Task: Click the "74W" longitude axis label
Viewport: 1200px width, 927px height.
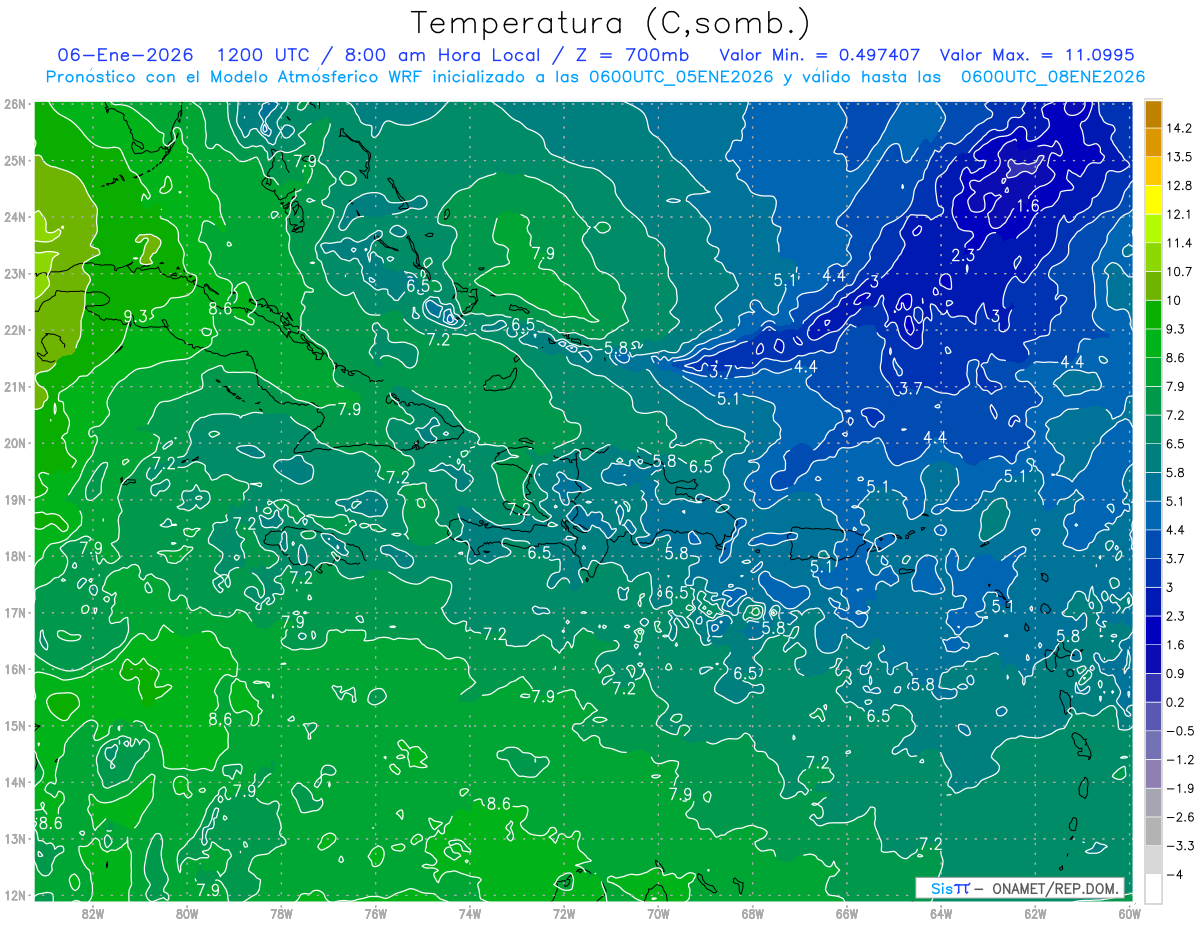Action: [x=470, y=912]
